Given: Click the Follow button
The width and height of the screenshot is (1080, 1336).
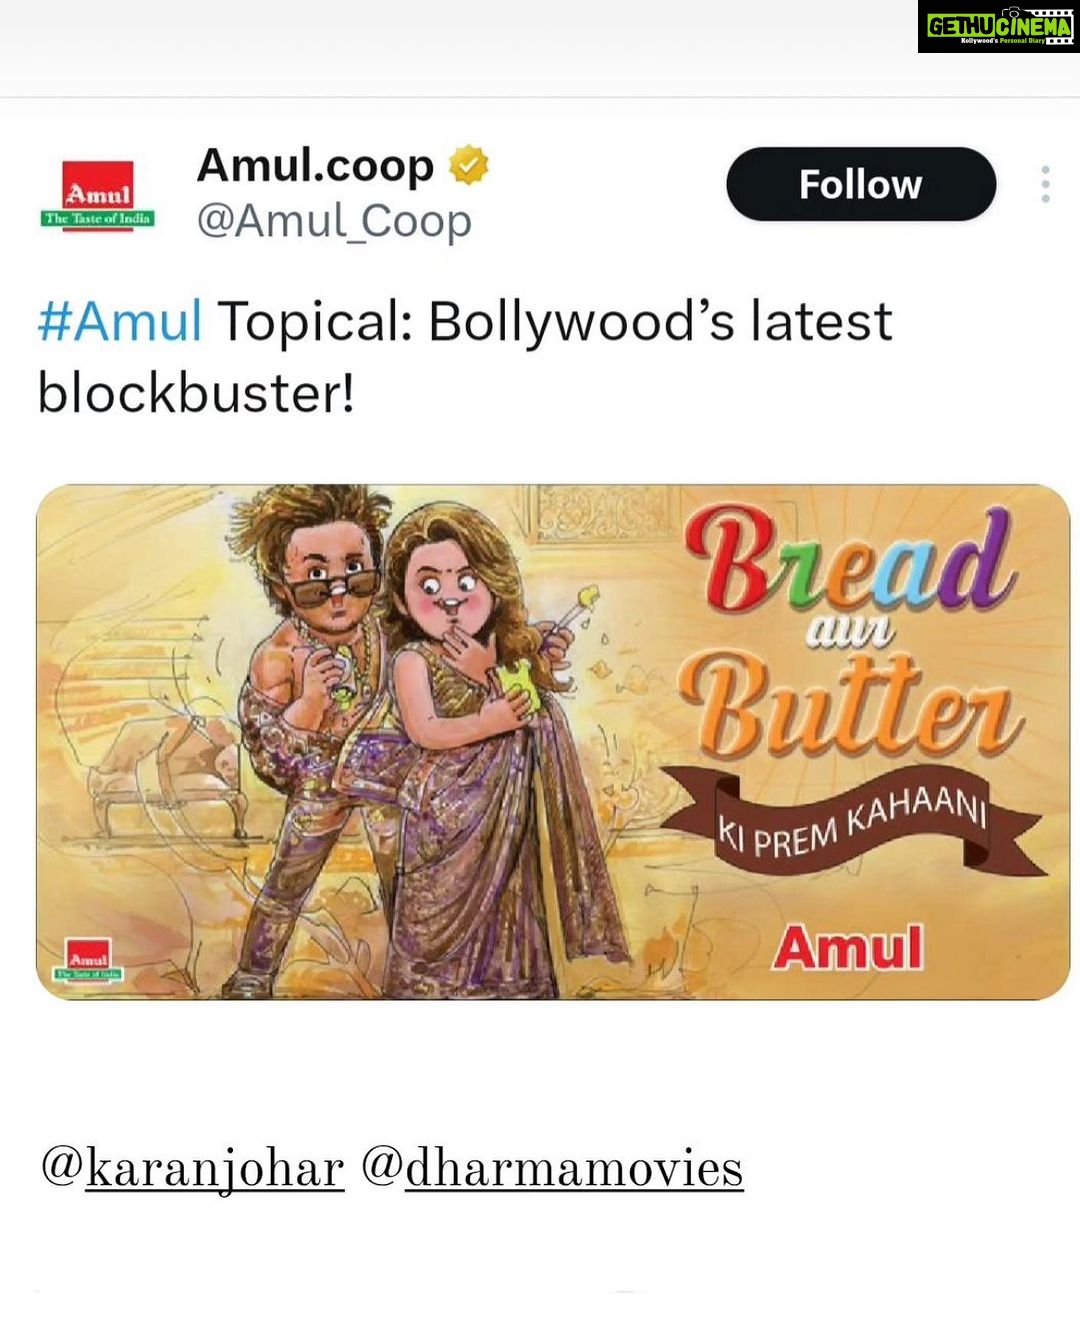Looking at the screenshot, I should coord(861,184).
